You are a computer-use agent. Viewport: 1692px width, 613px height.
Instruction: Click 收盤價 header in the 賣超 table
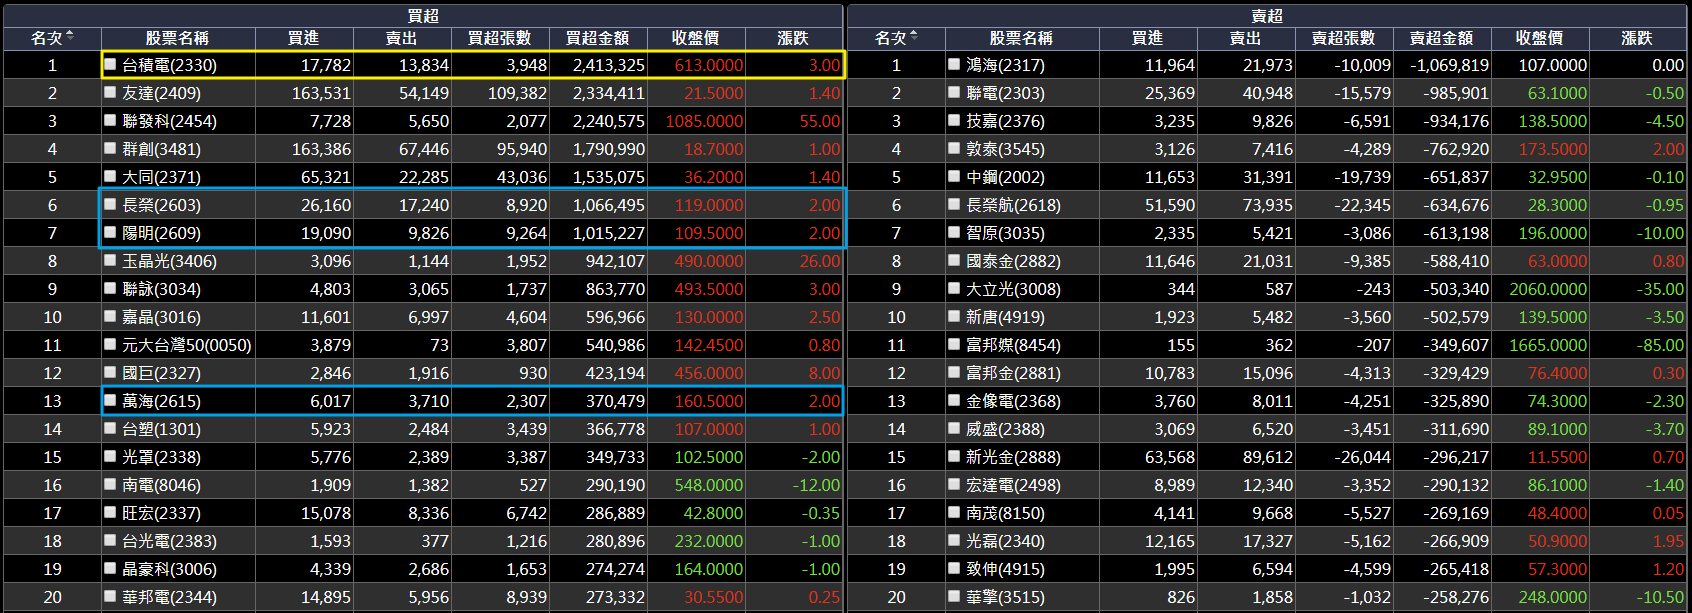1540,38
